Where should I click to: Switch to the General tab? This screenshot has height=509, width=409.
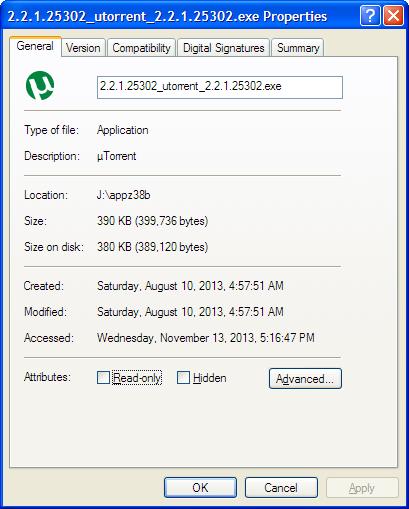pyautogui.click(x=35, y=46)
